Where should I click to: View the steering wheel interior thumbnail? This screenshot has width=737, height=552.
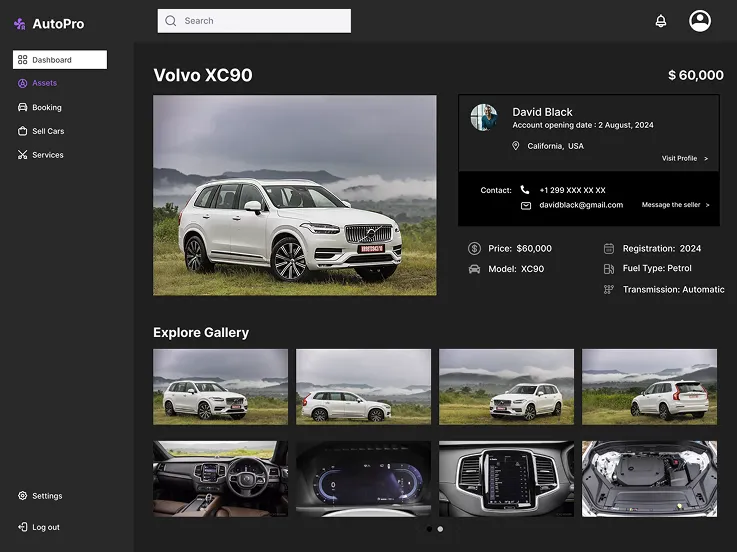click(220, 479)
